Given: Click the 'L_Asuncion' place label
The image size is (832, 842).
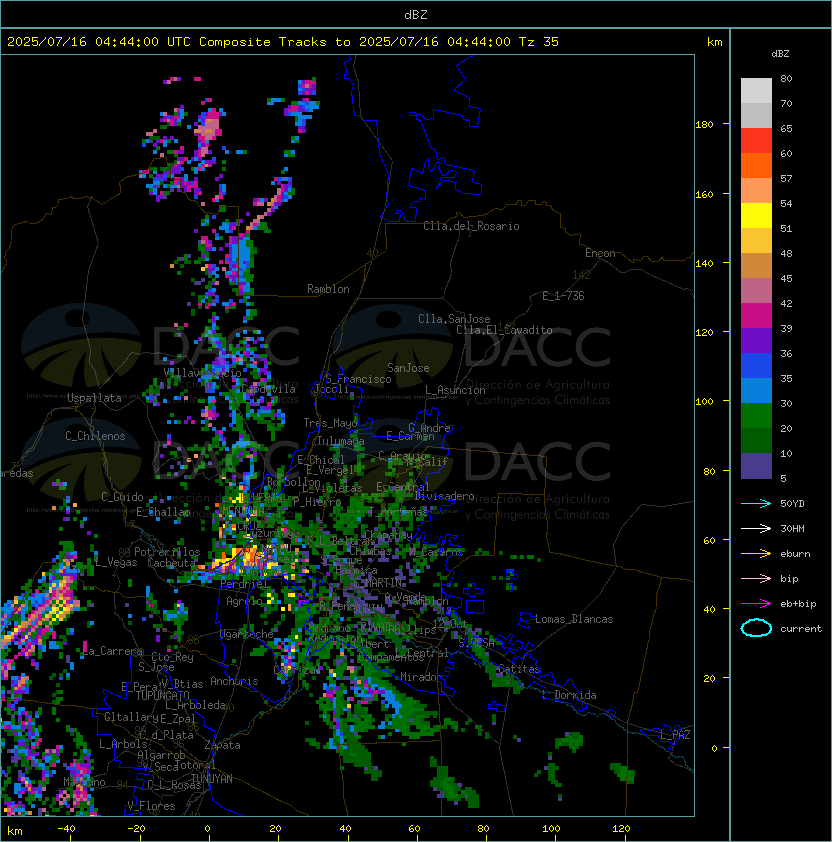Looking at the screenshot, I should 455,390.
